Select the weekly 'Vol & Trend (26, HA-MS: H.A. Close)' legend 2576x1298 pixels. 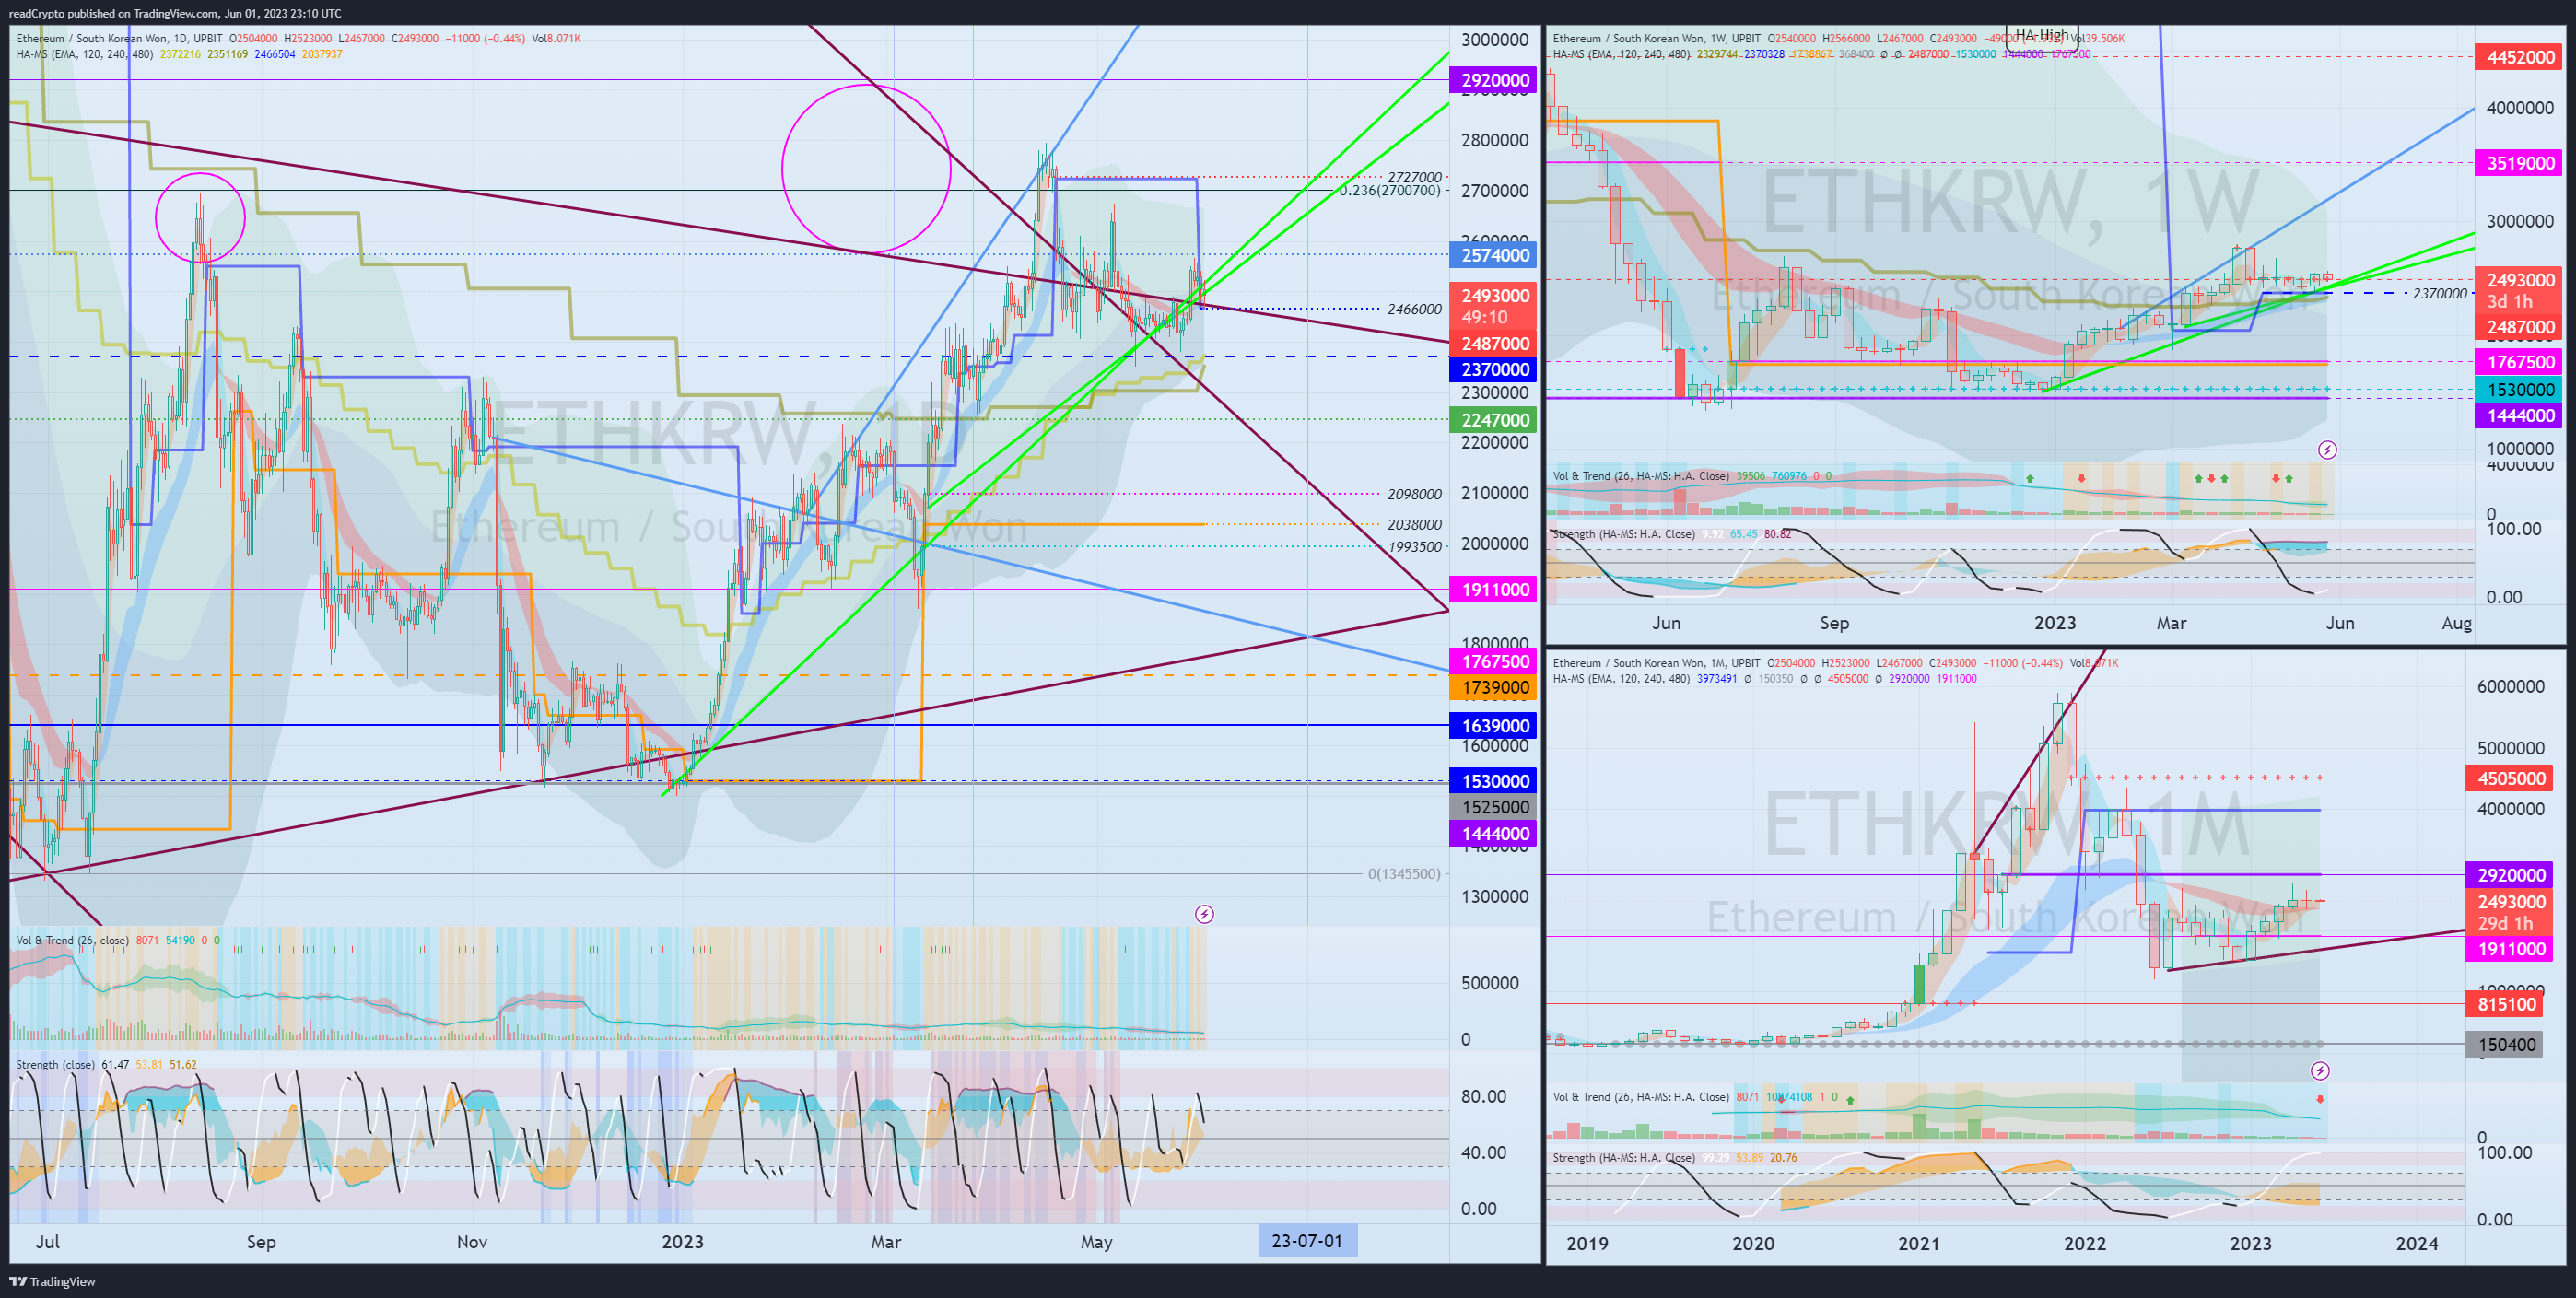[x=1640, y=476]
